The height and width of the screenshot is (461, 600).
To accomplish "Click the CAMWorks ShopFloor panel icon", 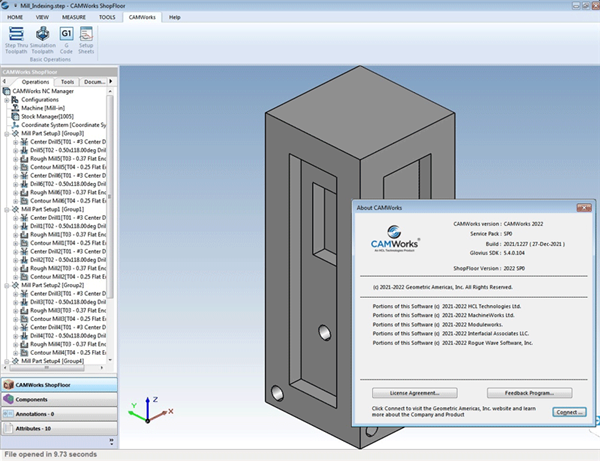I will (x=8, y=385).
